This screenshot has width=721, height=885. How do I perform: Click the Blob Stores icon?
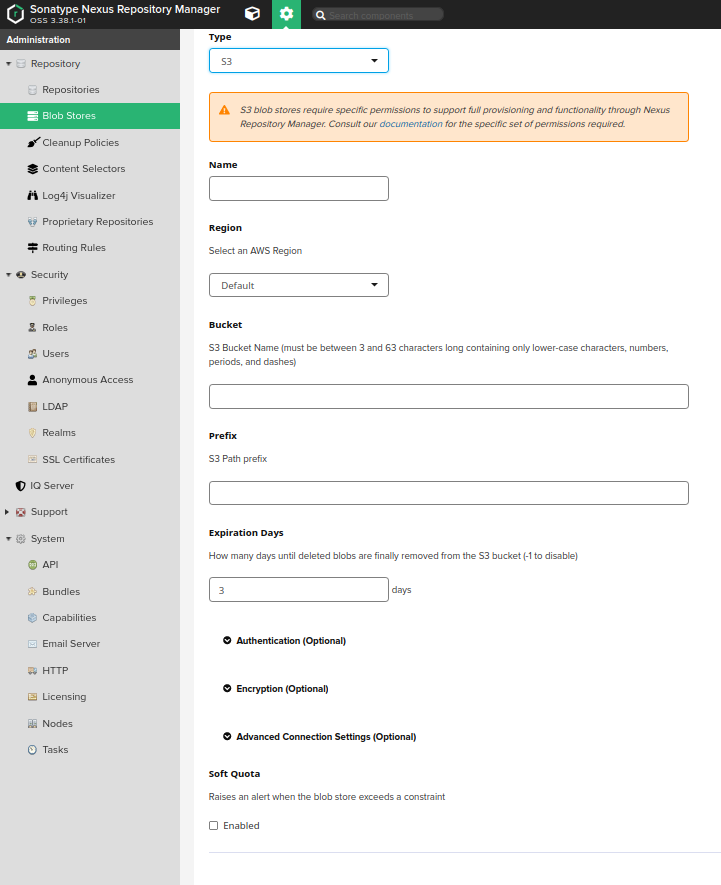pos(33,116)
